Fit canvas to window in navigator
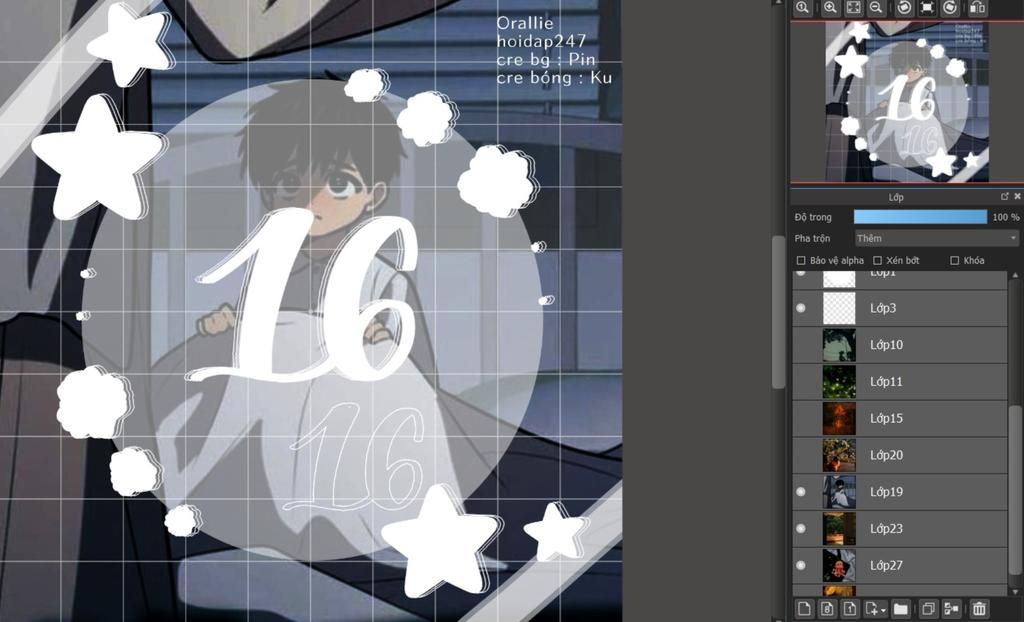Screen dimensions: 1024x622 click(853, 8)
